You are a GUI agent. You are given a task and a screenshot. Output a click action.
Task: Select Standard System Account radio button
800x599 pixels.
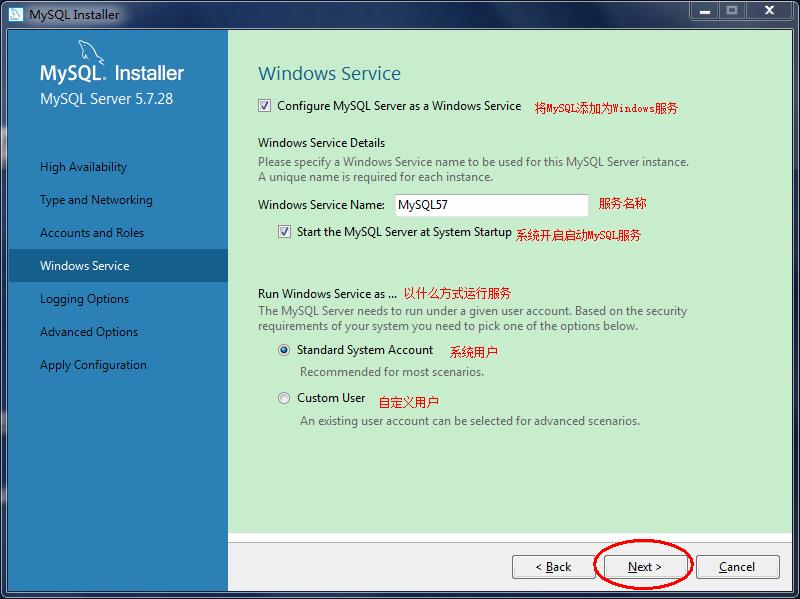pos(284,350)
